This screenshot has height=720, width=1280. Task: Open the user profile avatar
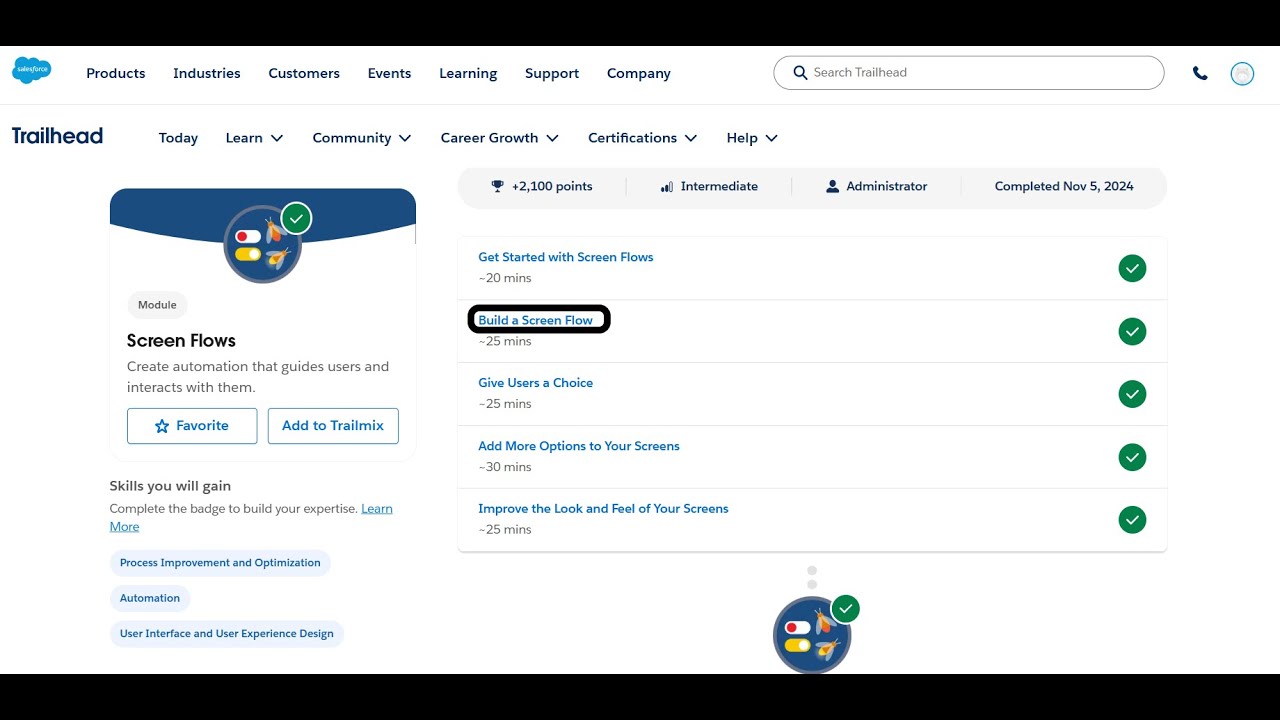[1242, 73]
